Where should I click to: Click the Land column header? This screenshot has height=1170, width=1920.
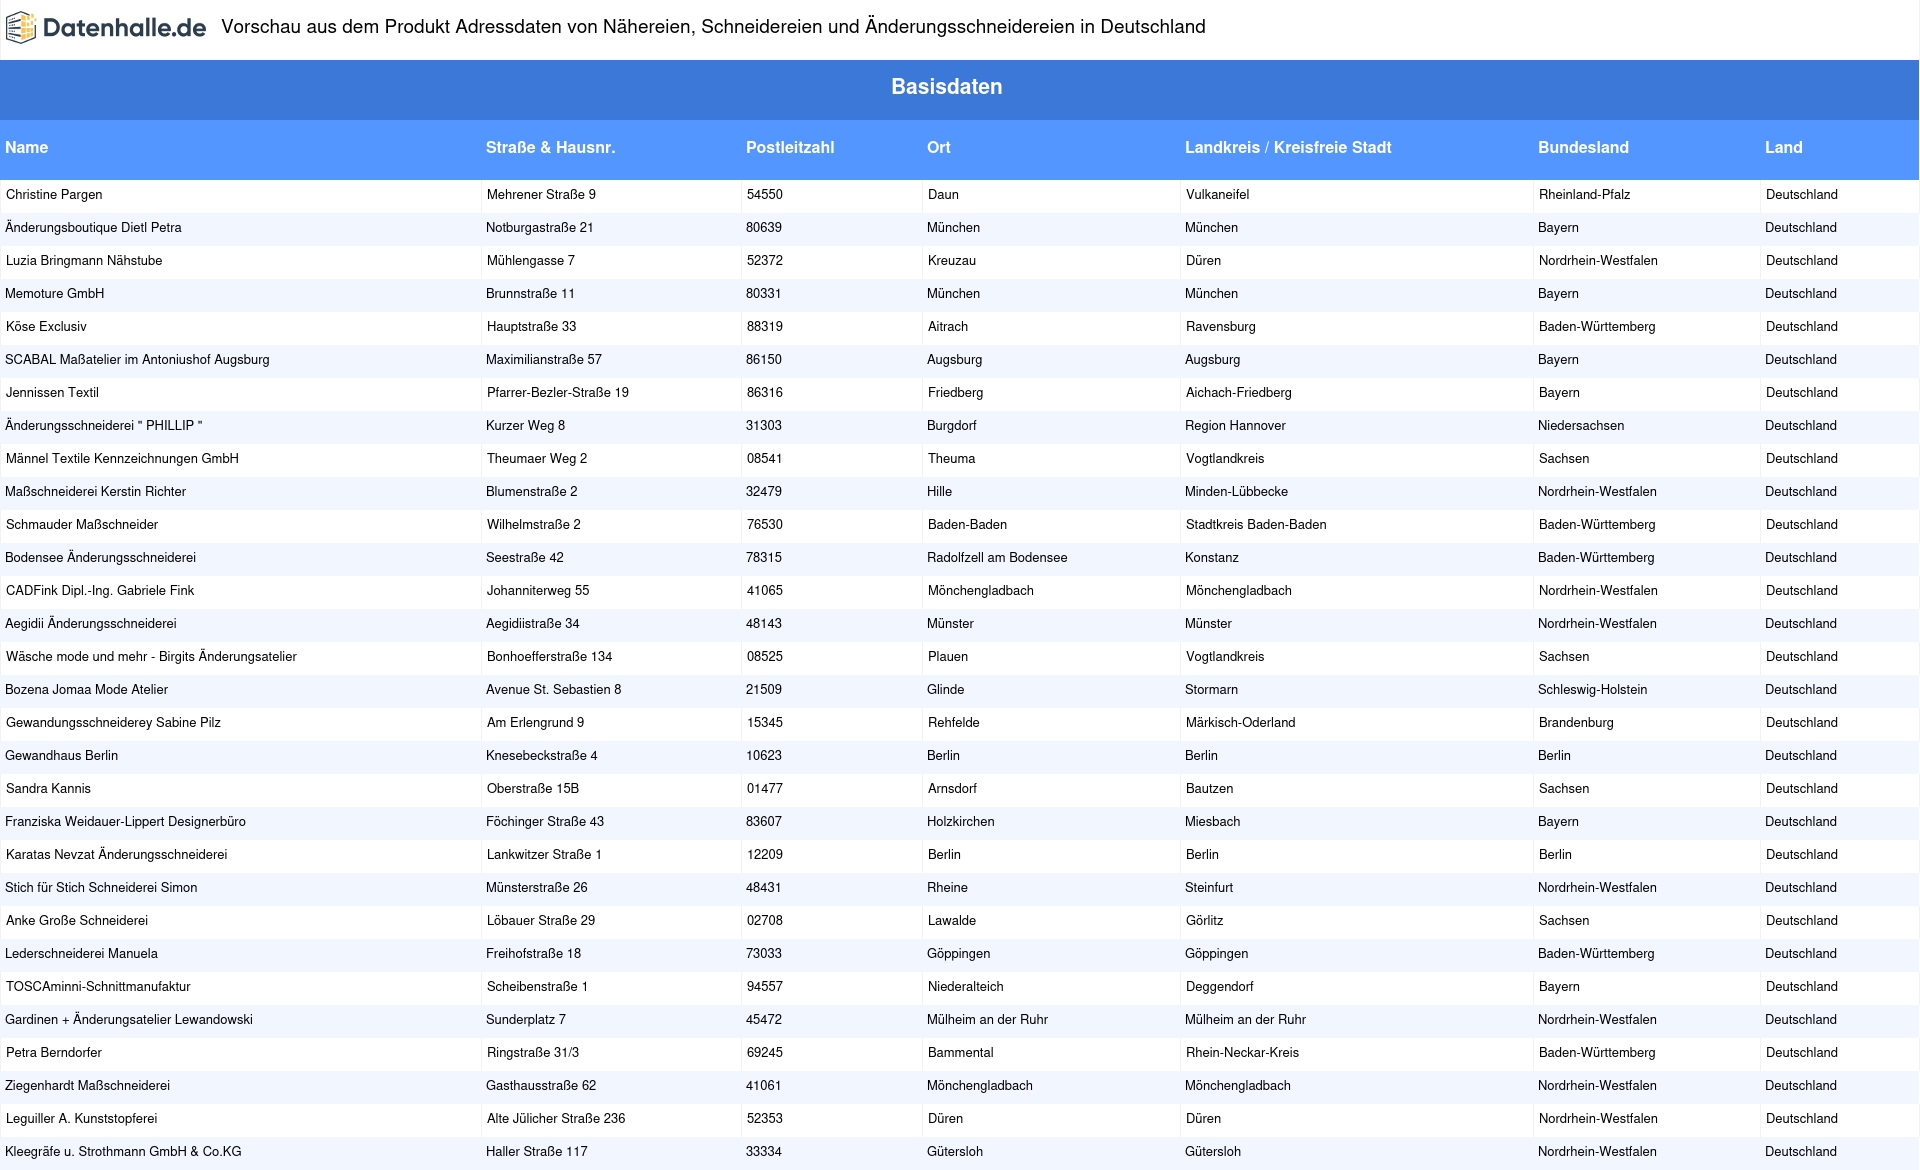(1783, 147)
